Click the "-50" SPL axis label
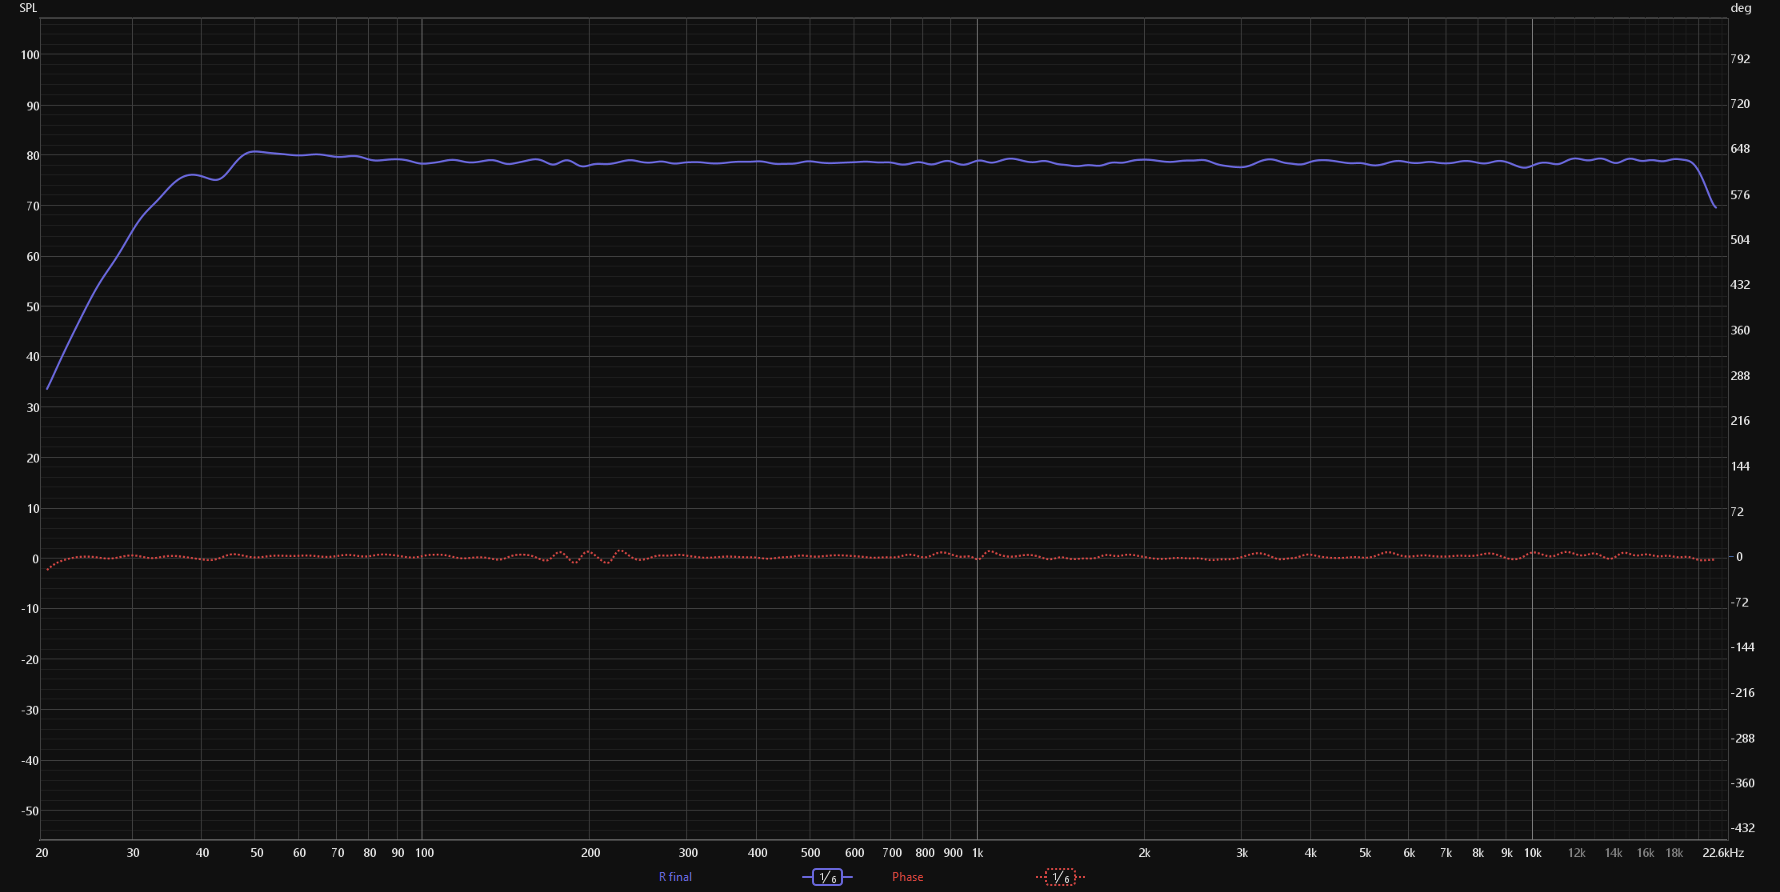 pos(30,811)
